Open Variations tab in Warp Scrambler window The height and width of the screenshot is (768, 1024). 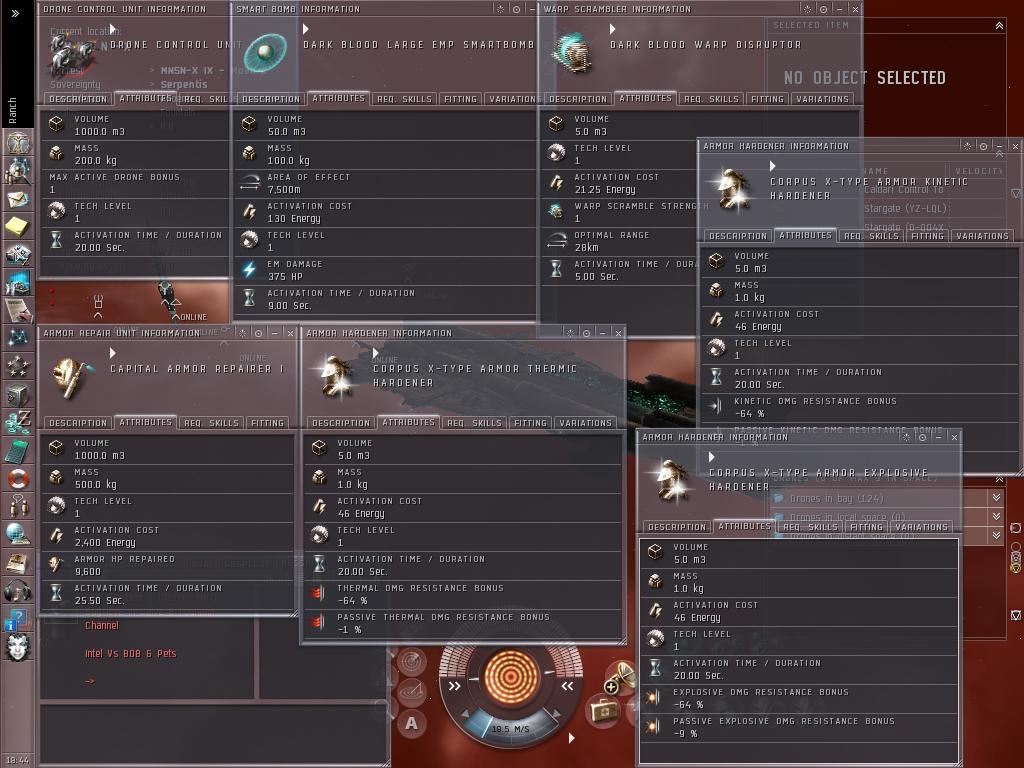click(822, 99)
